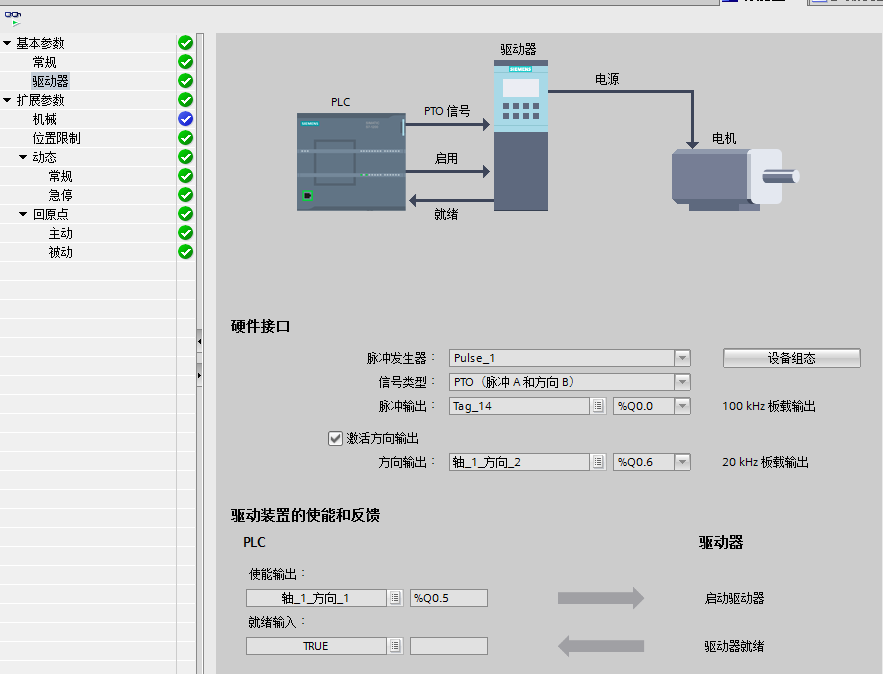Click the monitoring glasses icon in the toolbar
883x674 pixels.
[x=13, y=15]
